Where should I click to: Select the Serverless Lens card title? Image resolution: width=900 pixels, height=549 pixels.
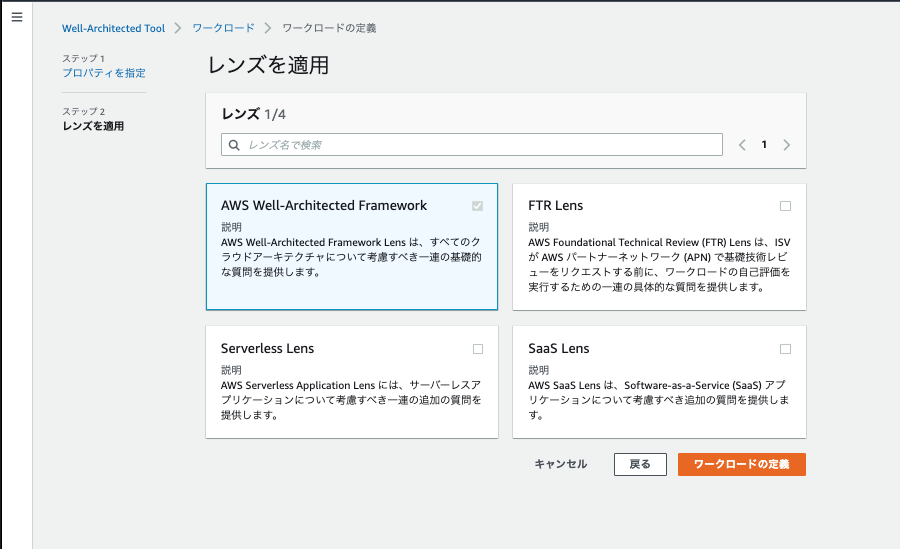(x=267, y=349)
